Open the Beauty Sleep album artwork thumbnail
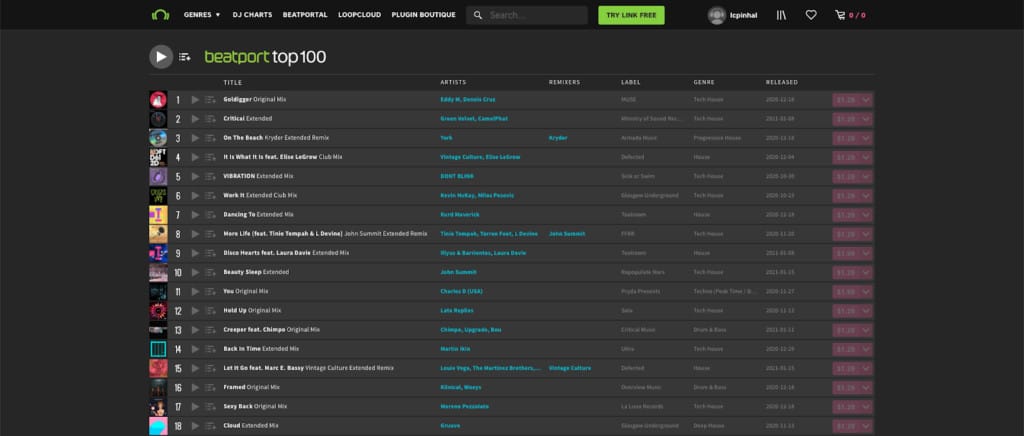1024x436 pixels. click(x=158, y=272)
